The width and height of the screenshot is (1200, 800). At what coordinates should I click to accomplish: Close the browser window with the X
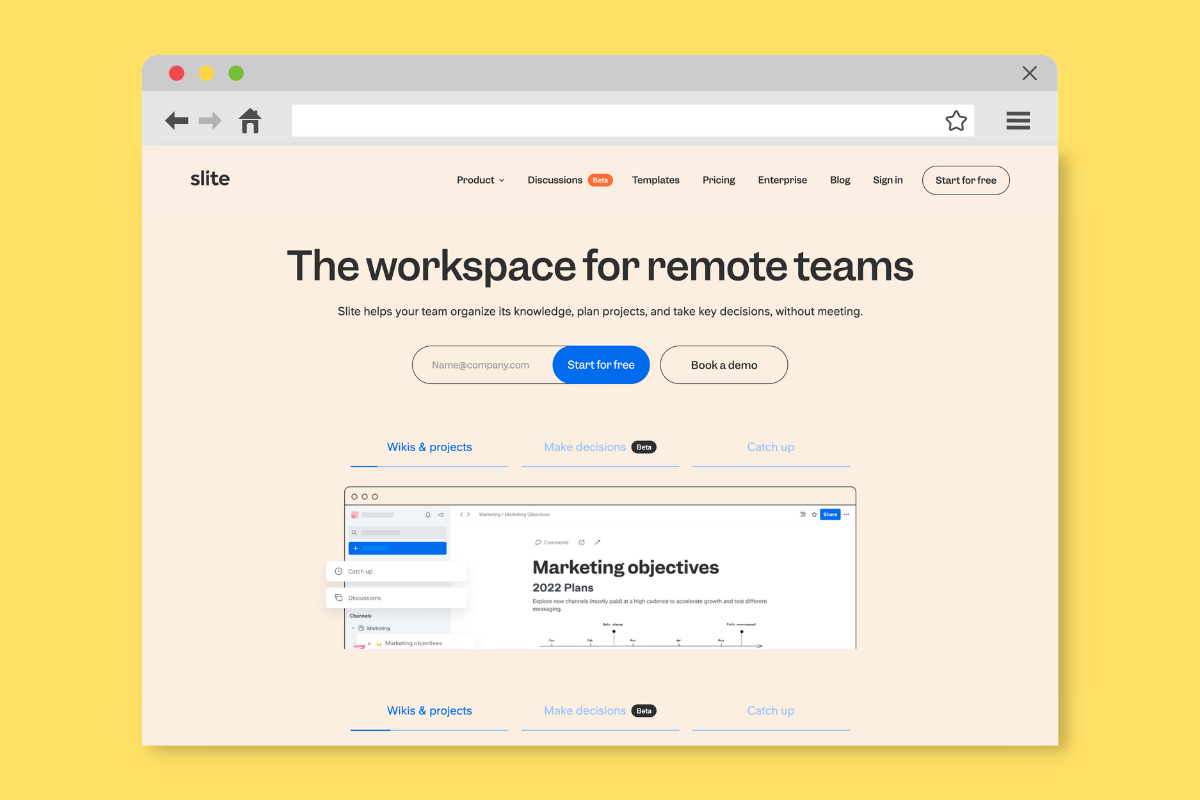click(1030, 73)
